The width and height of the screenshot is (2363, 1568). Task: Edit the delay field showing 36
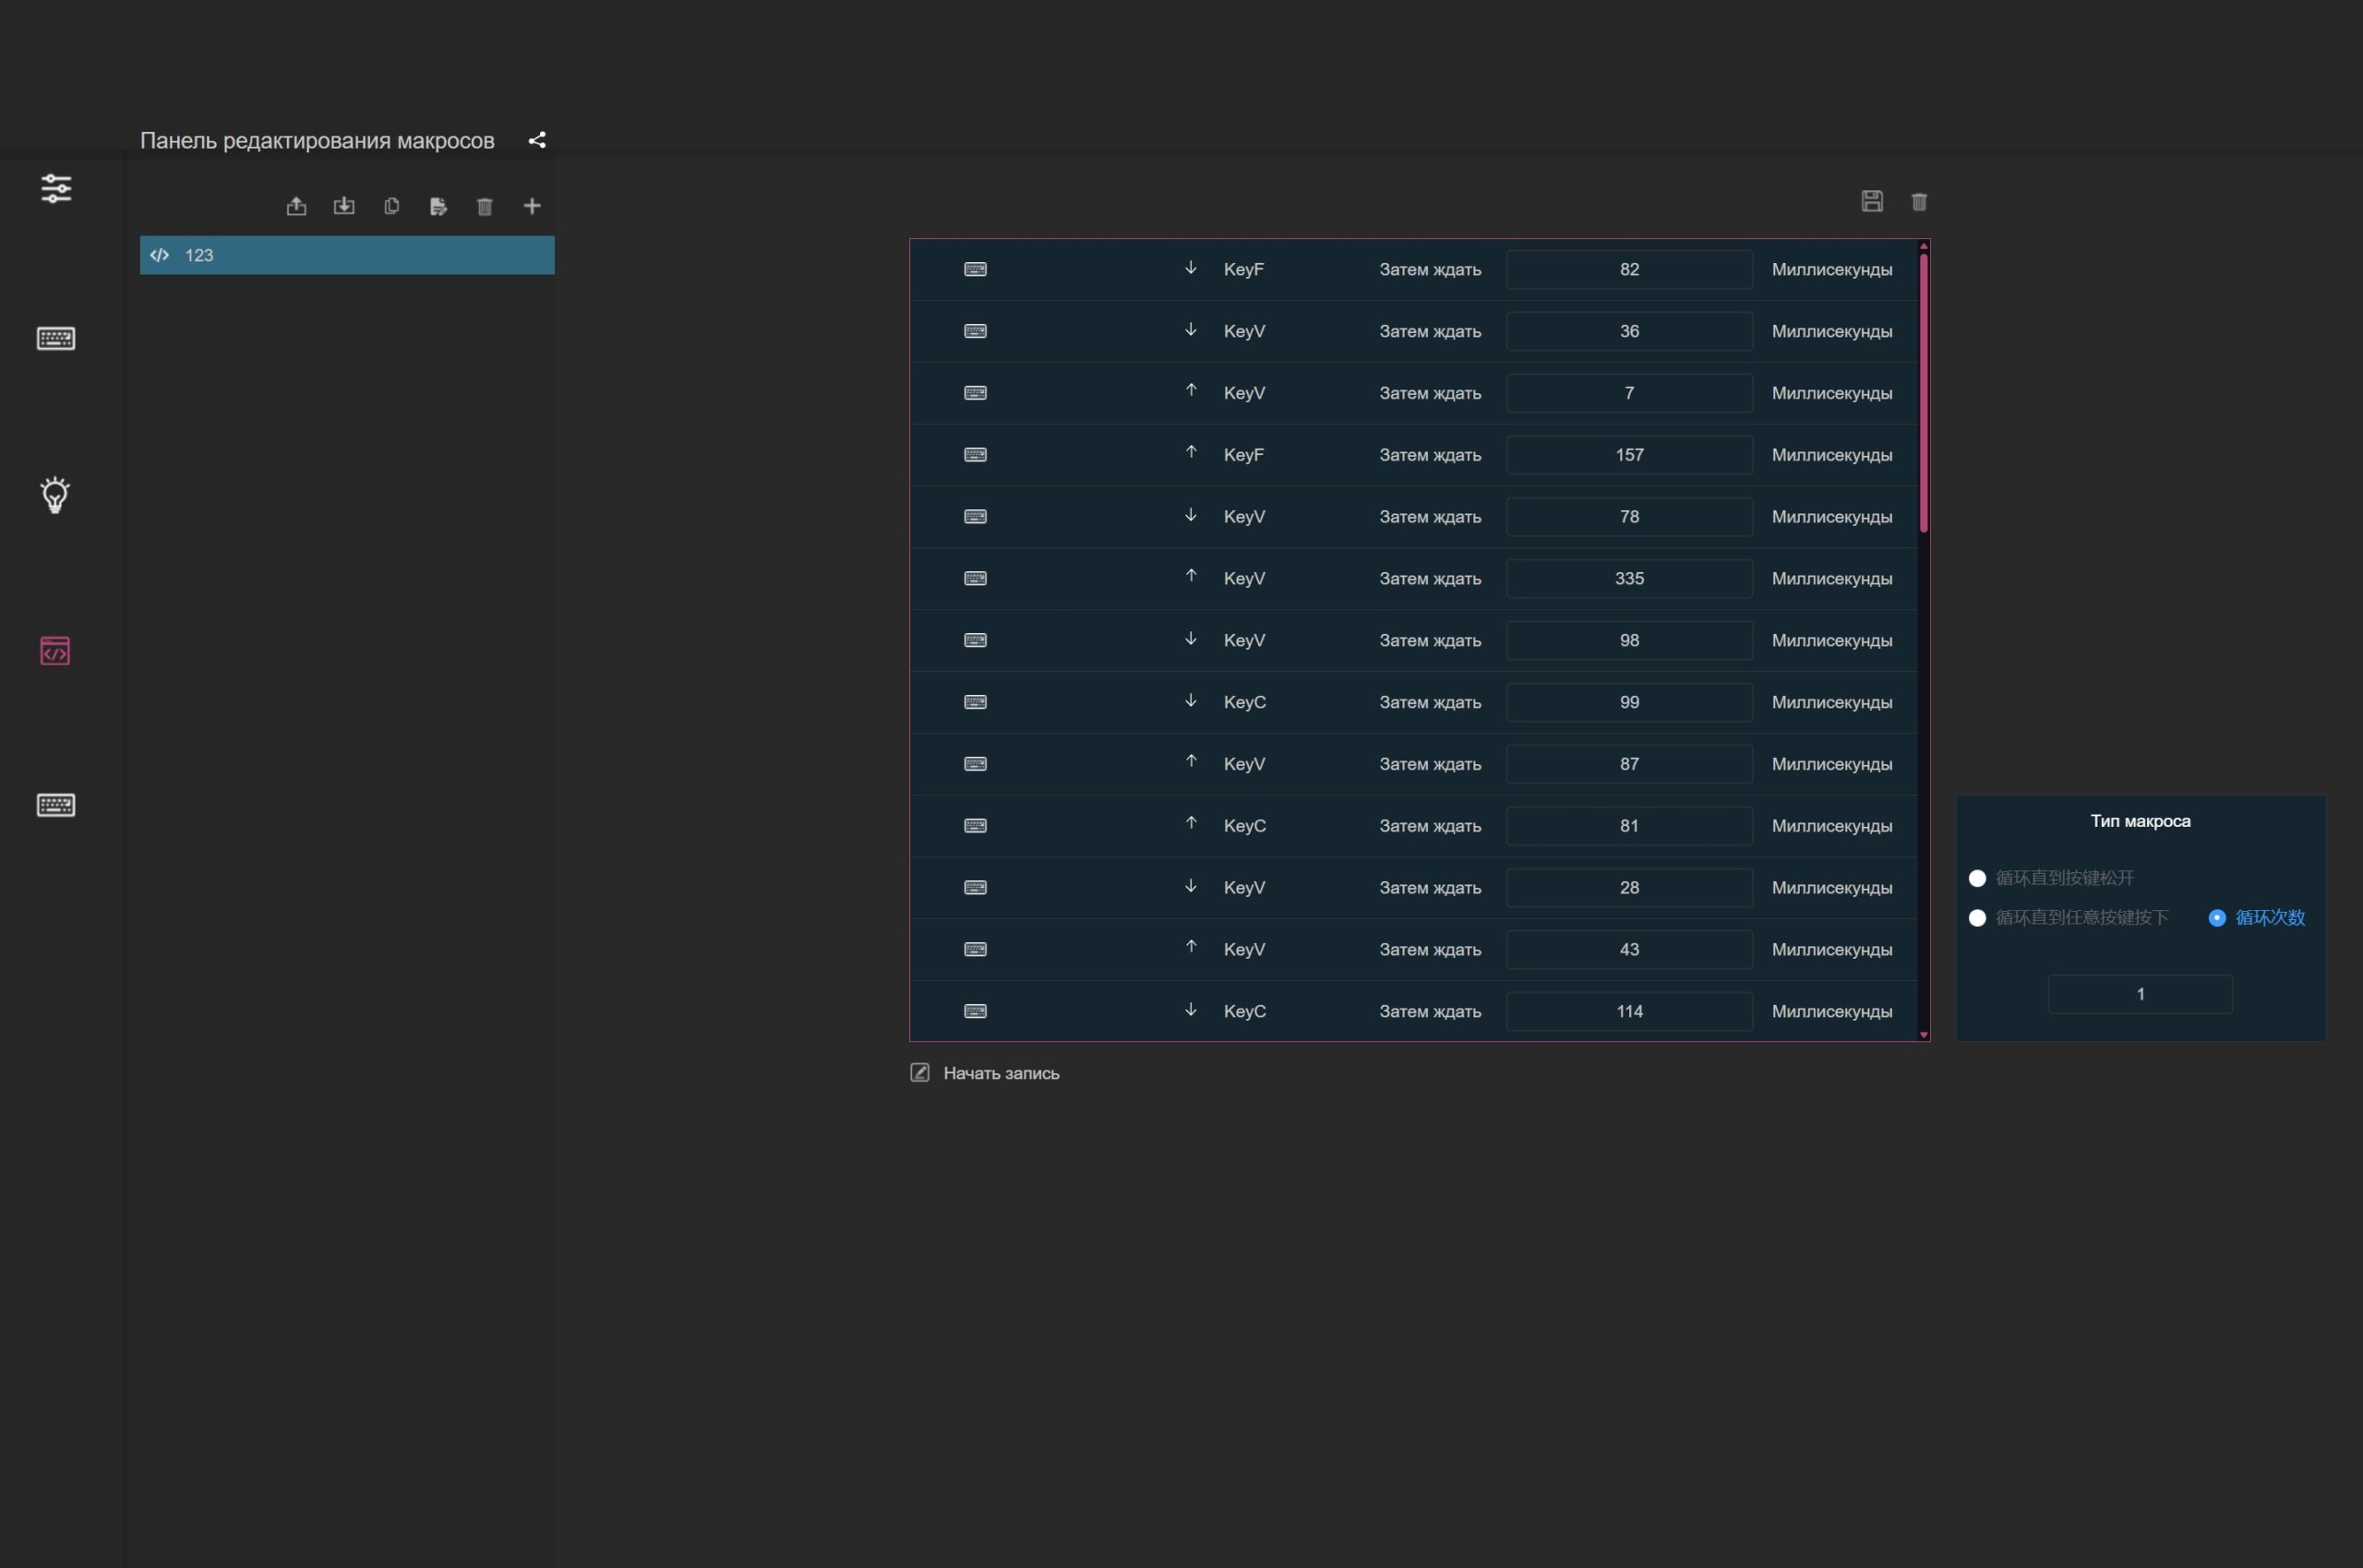tap(1629, 331)
